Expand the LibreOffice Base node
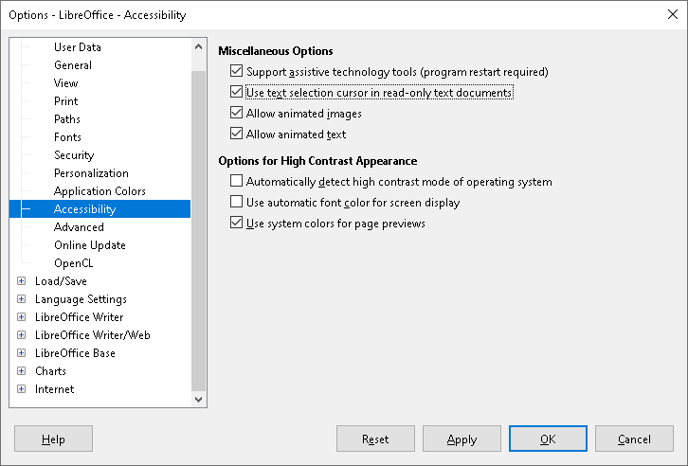 click(x=21, y=353)
